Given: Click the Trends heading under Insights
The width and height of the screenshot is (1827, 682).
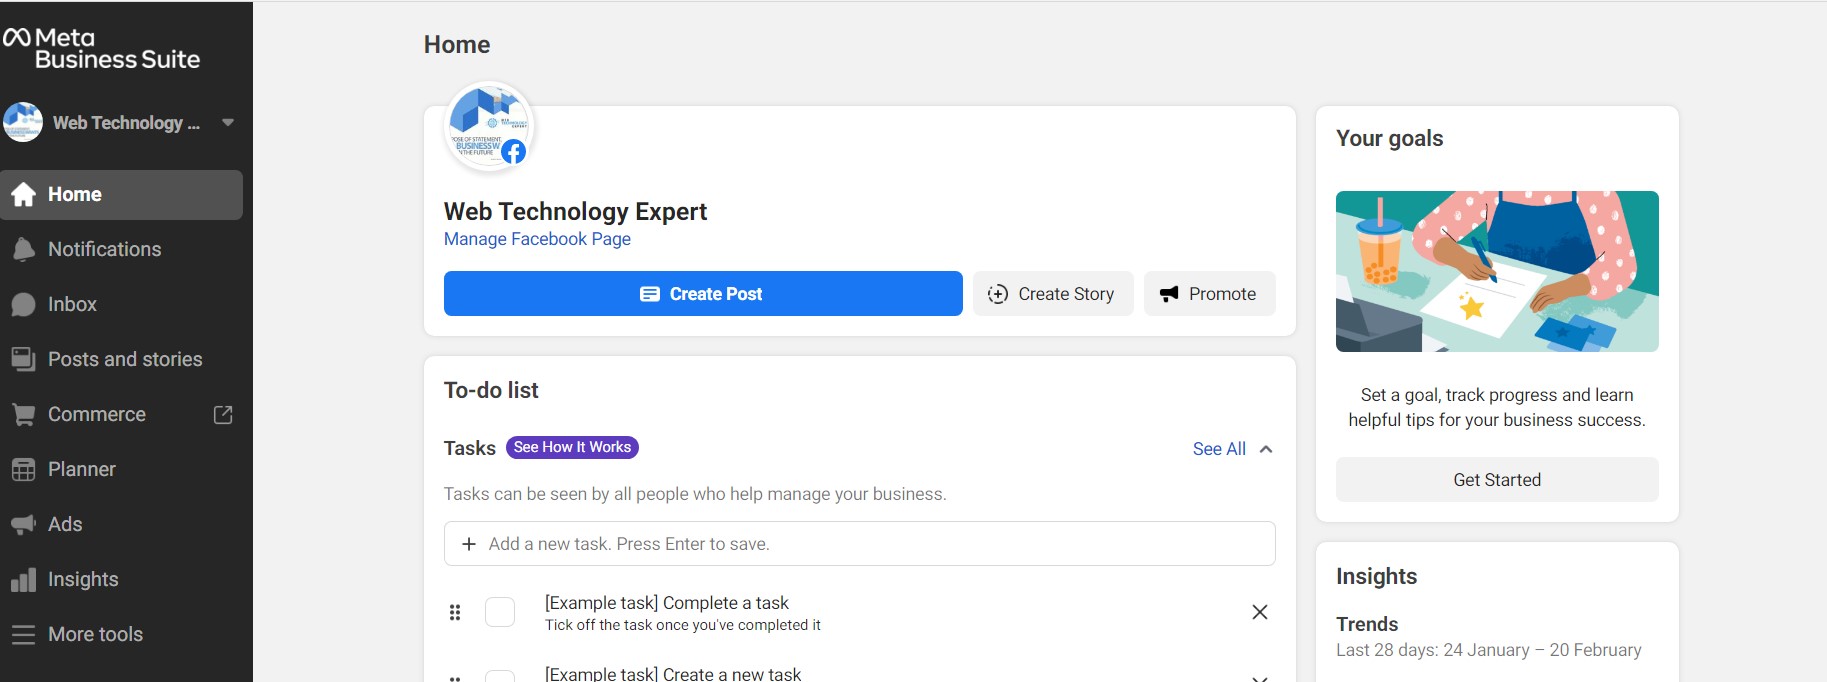Looking at the screenshot, I should click(1367, 624).
